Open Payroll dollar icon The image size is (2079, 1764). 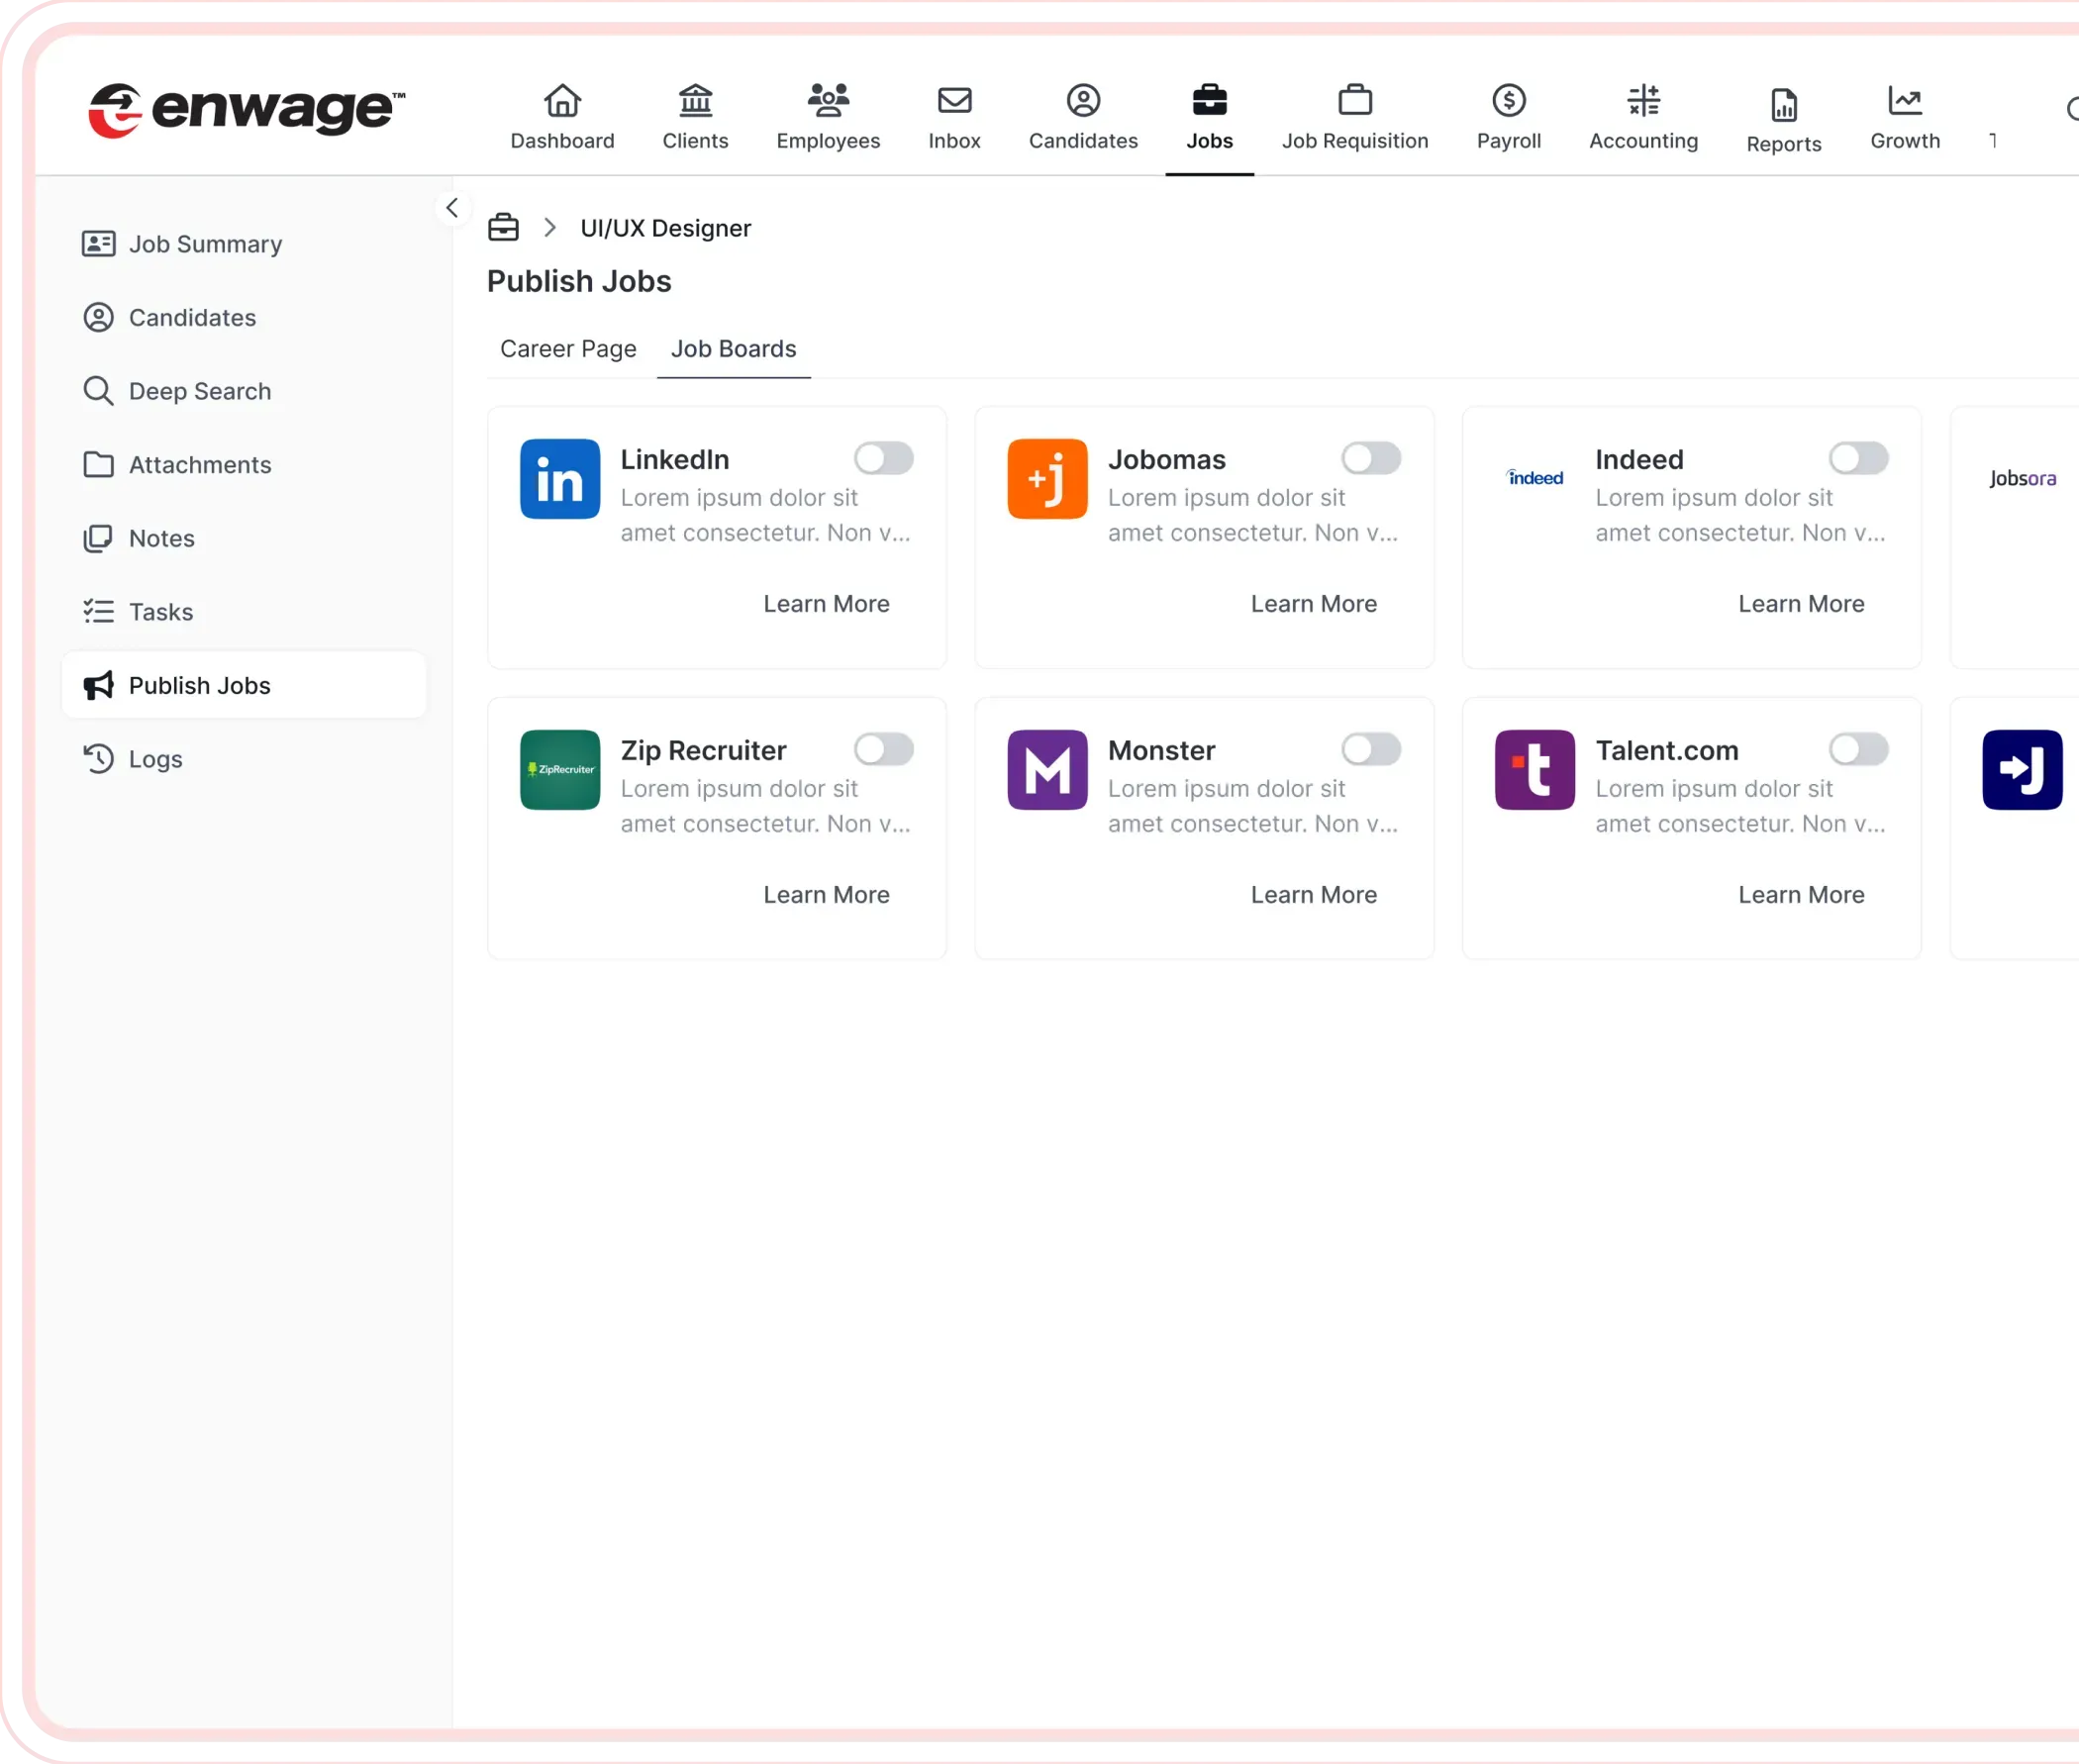1508,101
